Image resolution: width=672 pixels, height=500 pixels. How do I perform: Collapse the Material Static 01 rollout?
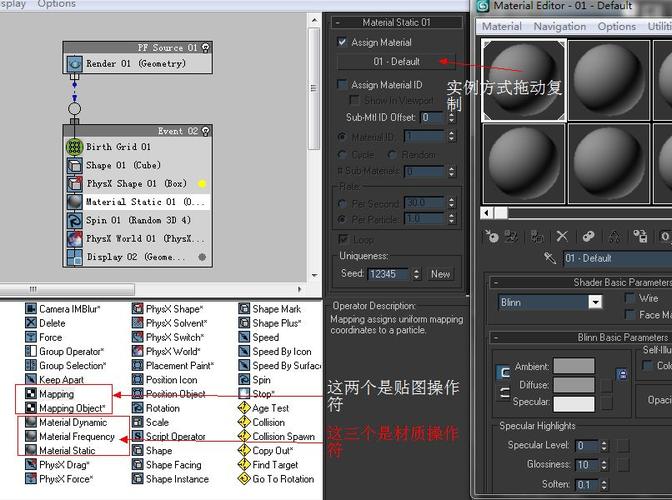[x=396, y=22]
